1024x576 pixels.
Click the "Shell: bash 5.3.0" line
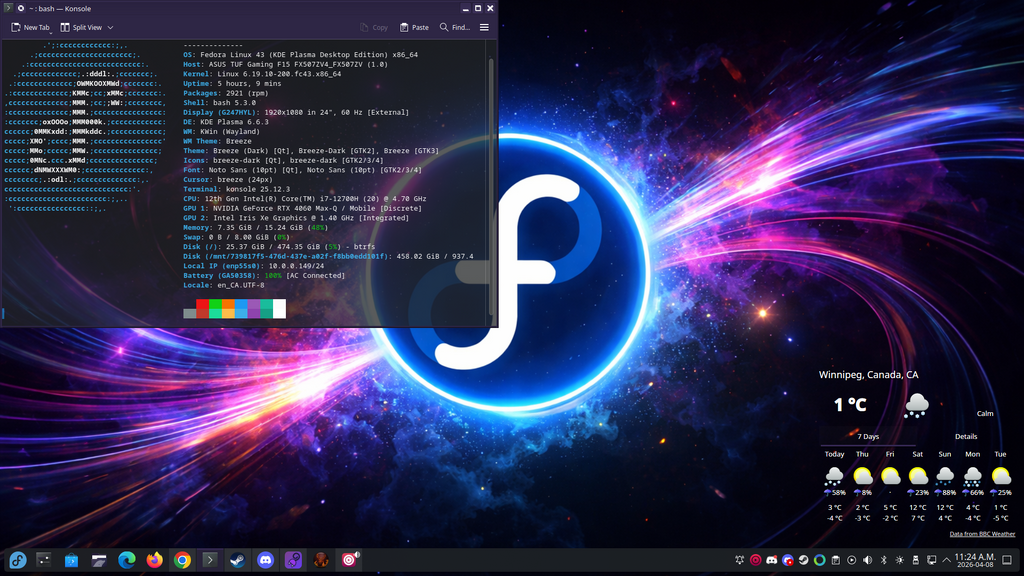(219, 103)
